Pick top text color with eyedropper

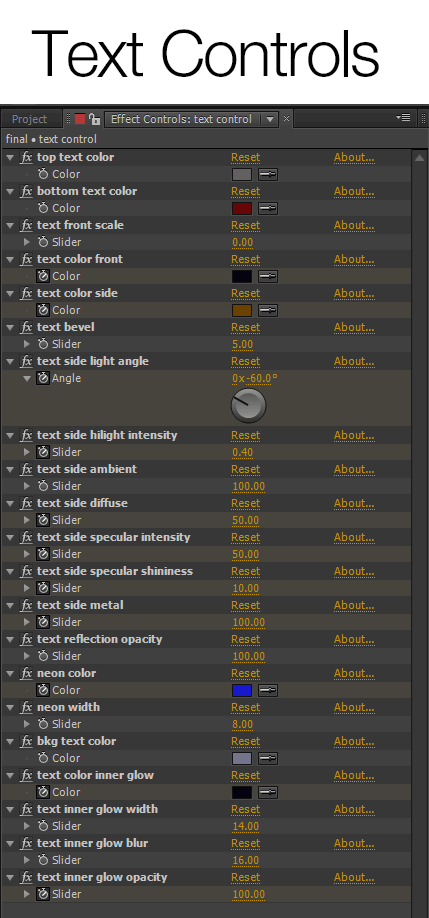pos(268,174)
